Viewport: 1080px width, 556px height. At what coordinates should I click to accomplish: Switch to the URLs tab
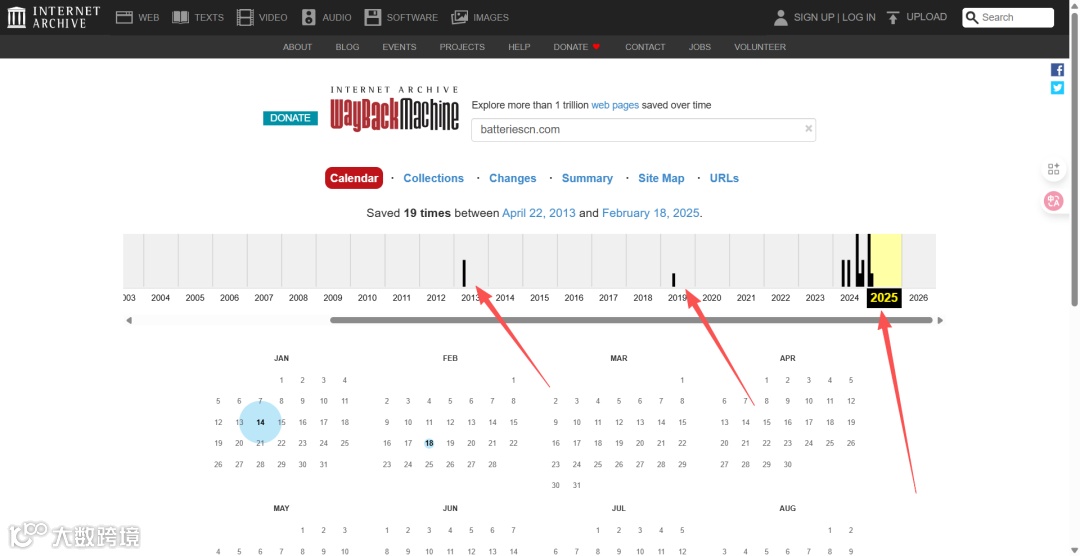(x=724, y=178)
